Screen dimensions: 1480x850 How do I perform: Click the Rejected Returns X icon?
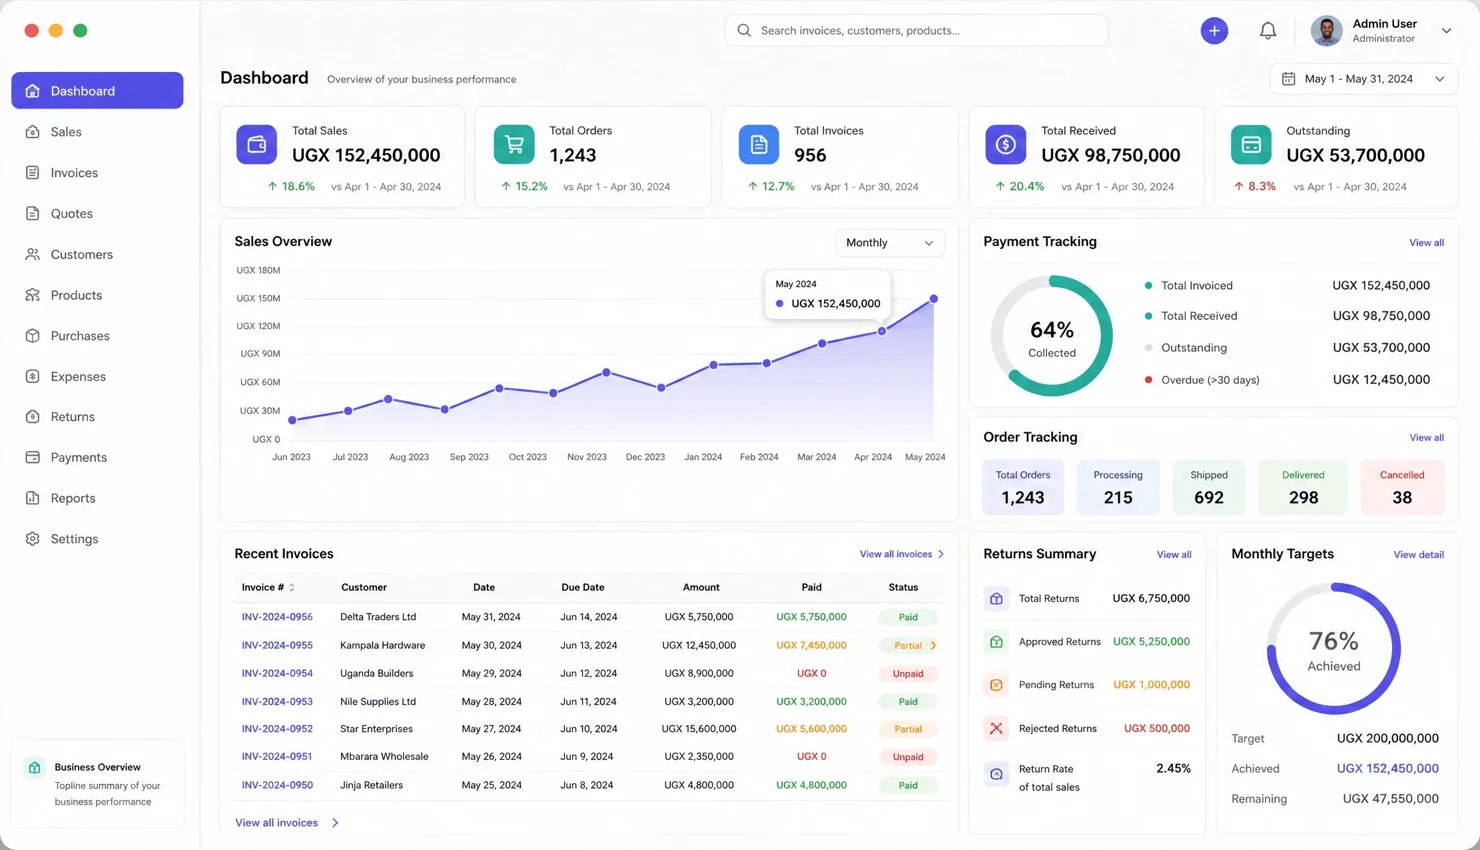point(996,729)
